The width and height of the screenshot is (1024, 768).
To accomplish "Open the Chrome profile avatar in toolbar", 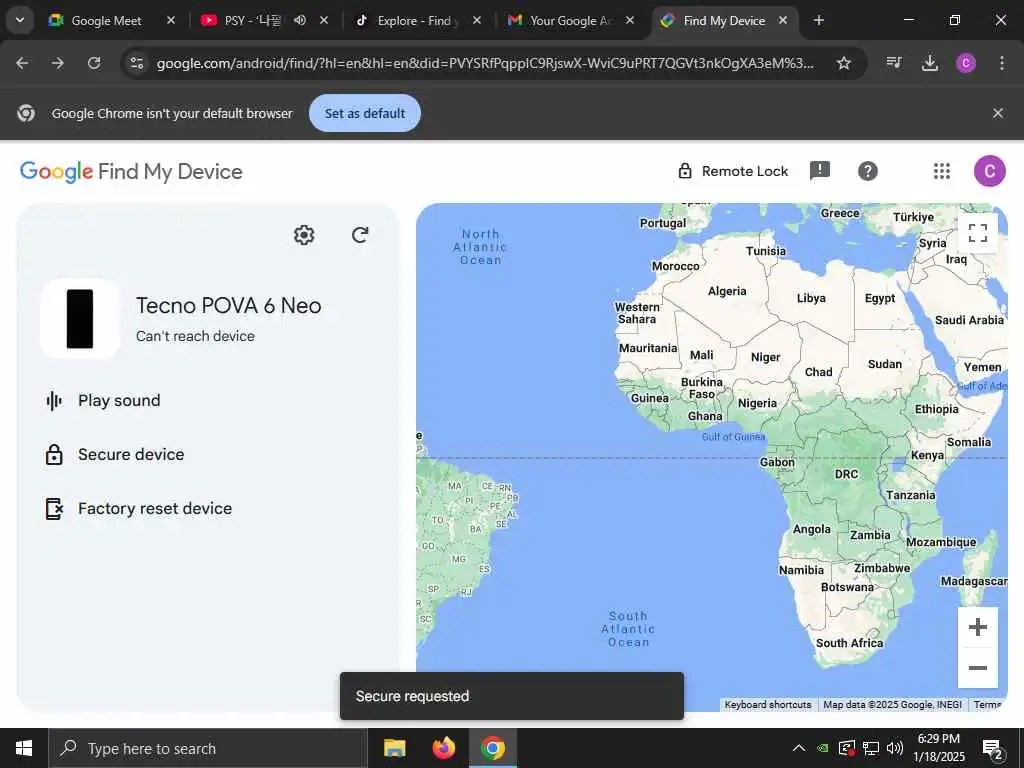I will coord(966,63).
